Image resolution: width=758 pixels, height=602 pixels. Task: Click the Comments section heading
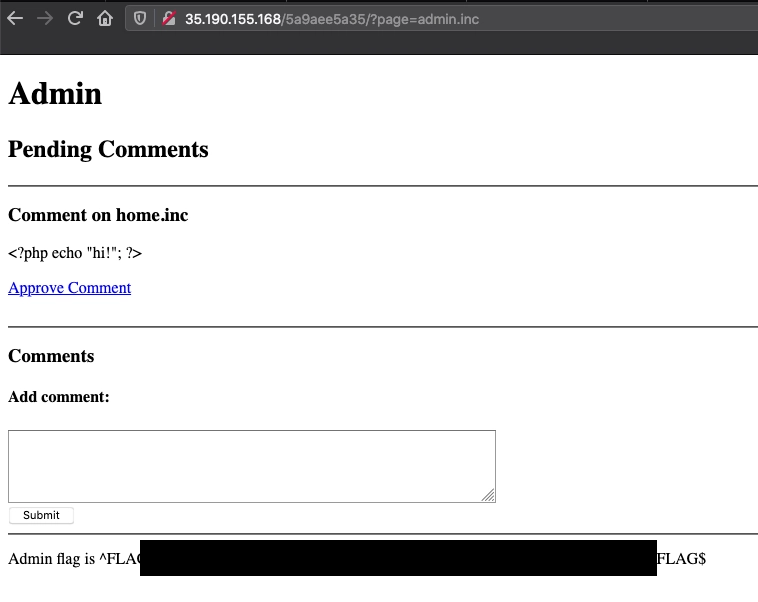51,356
